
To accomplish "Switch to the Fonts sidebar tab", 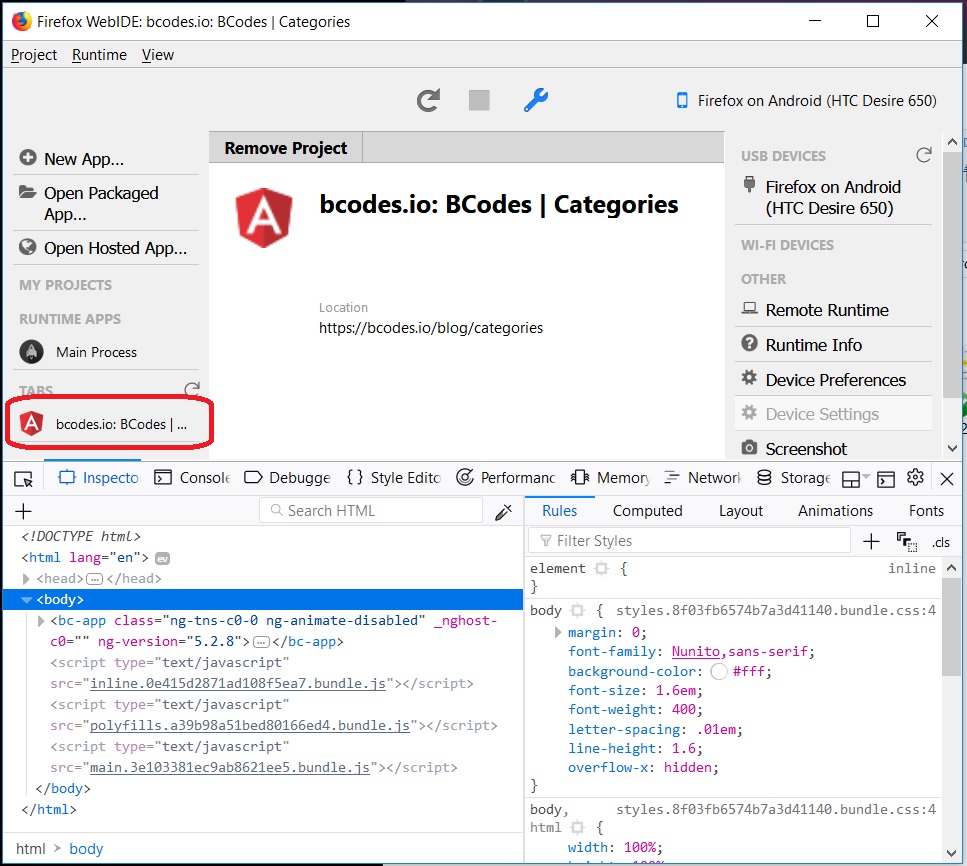I will [x=926, y=511].
